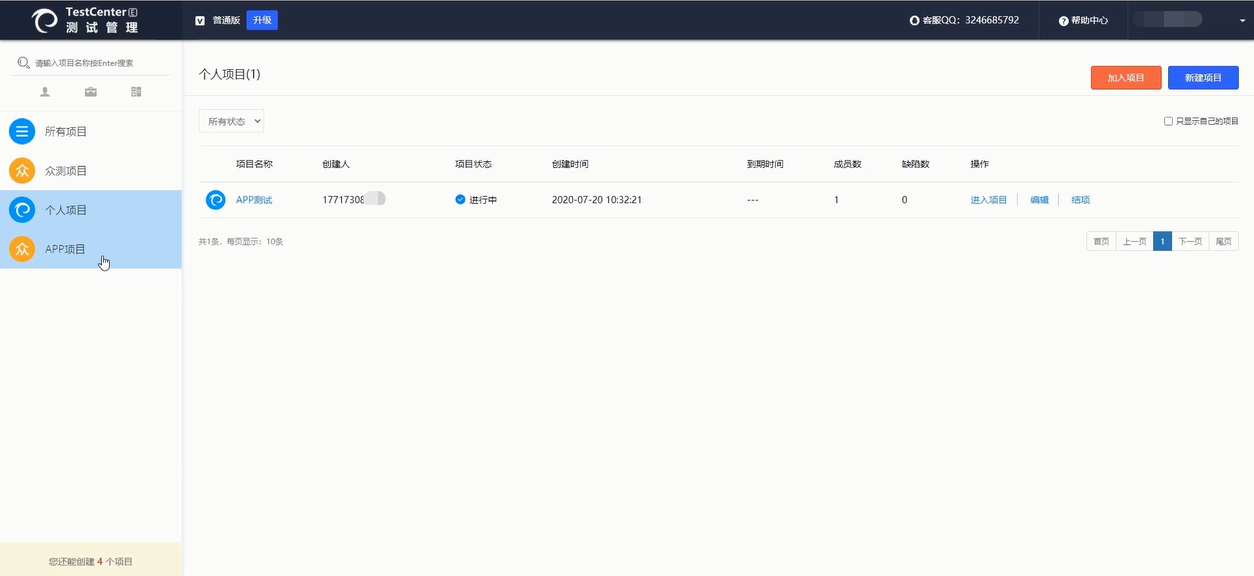Click the 客服QQ contact icon
This screenshot has height=576, width=1254.
[x=914, y=20]
